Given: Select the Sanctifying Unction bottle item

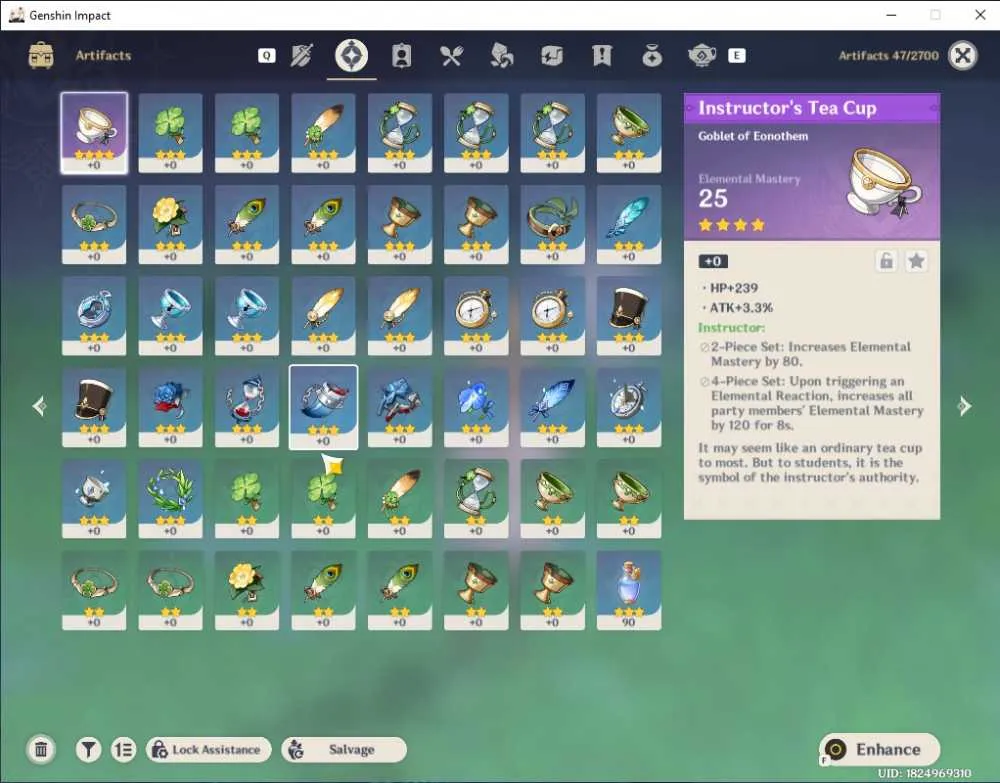Looking at the screenshot, I should 629,590.
